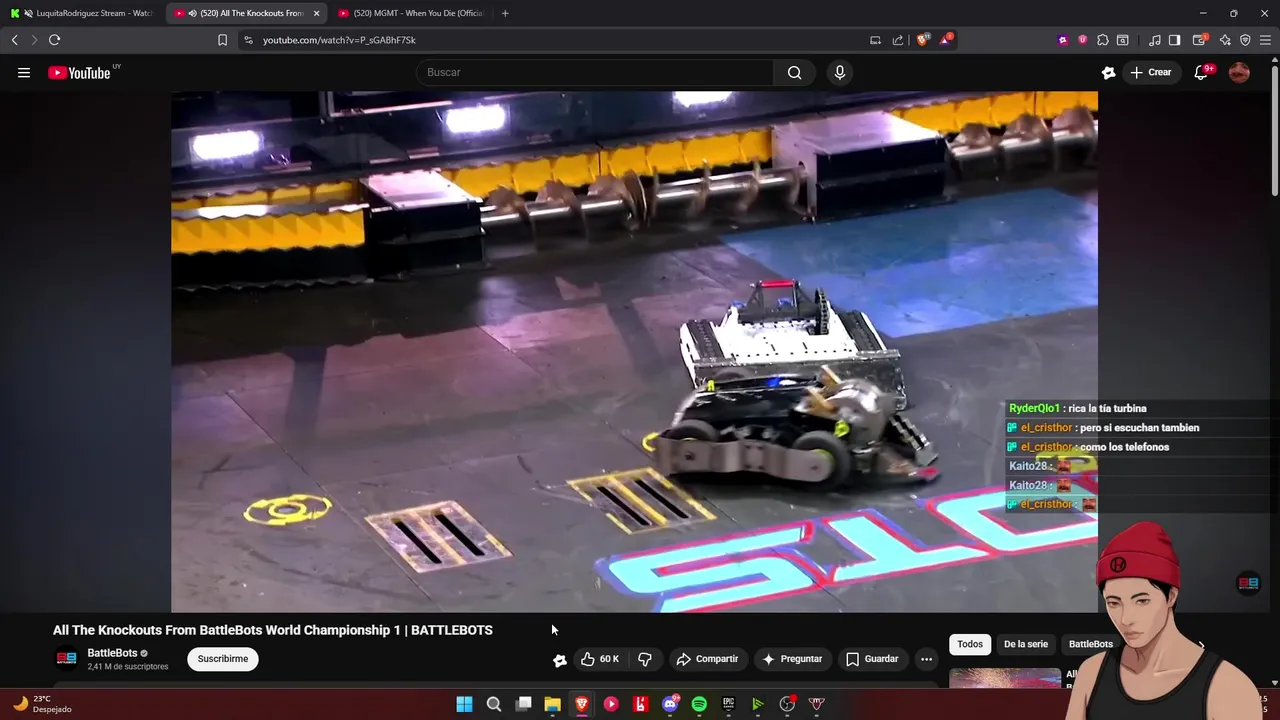Open the Brave VPN shield icon
The height and width of the screenshot is (720, 1280).
(1245, 40)
